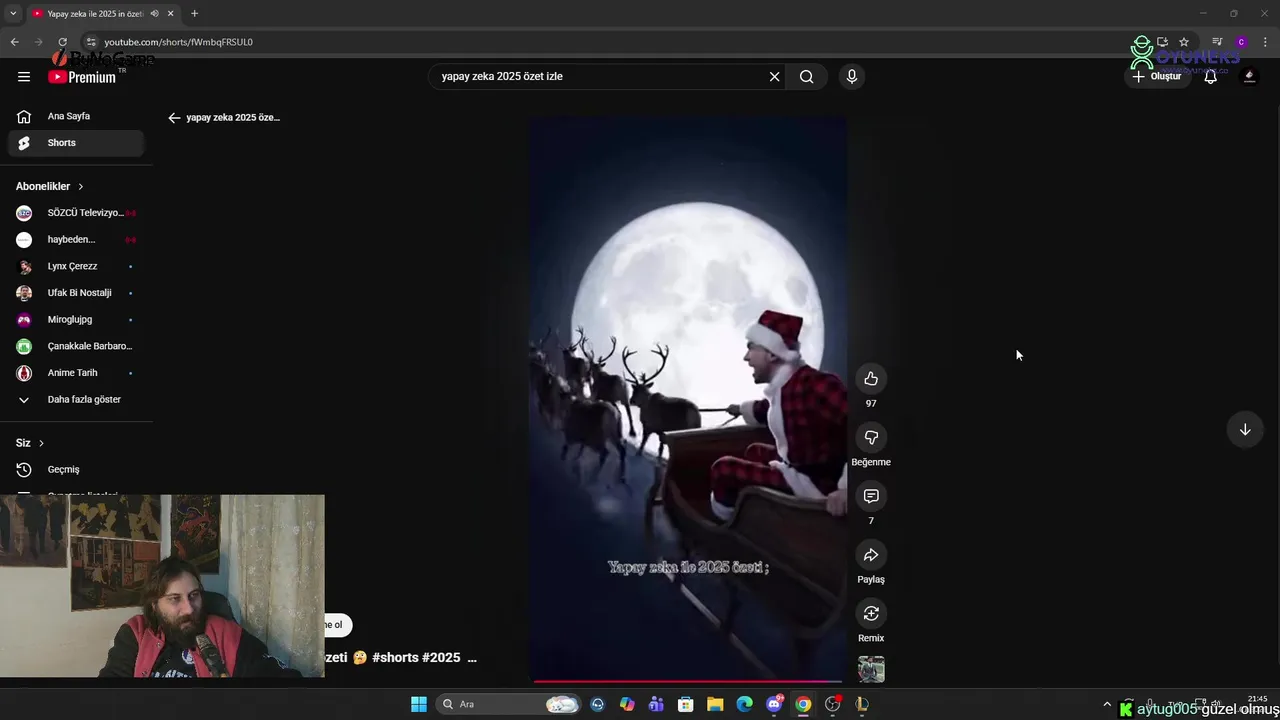The width and height of the screenshot is (1280, 720).
Task: Open Lynx Çerezz subscription channel
Action: (x=76, y=266)
